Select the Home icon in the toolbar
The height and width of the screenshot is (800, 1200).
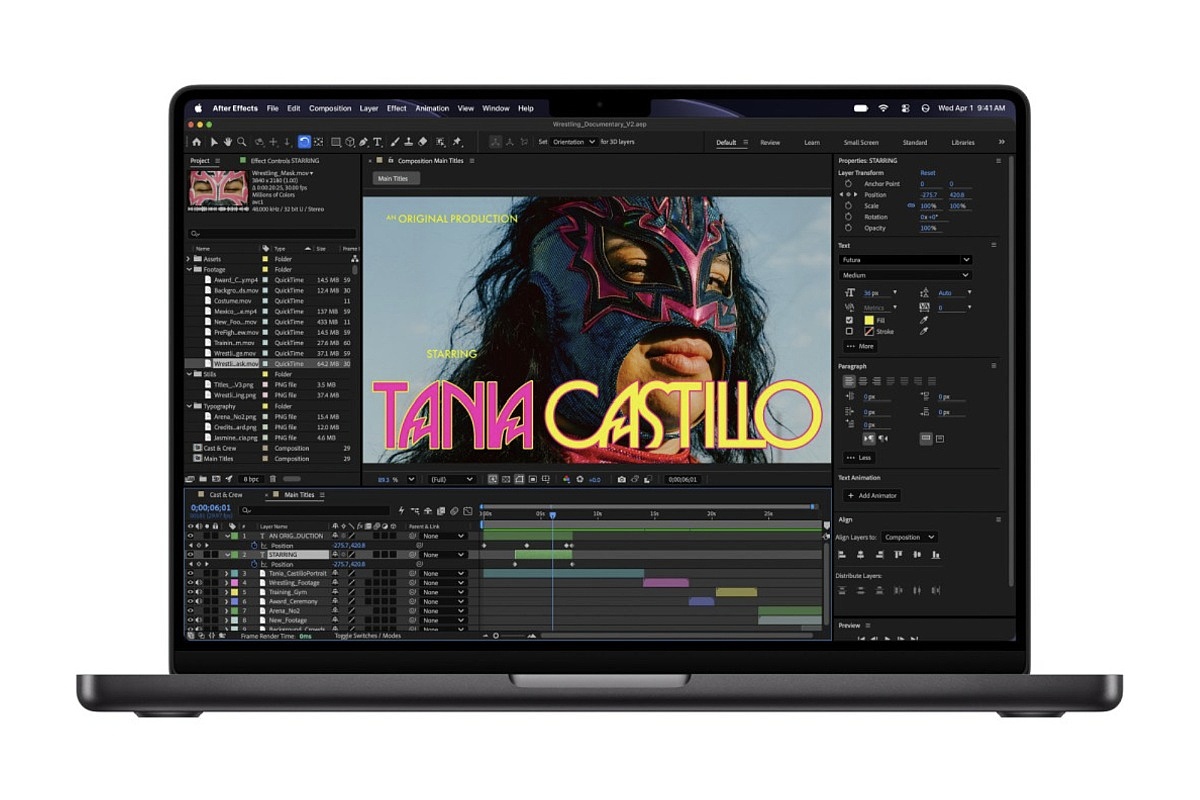(196, 142)
